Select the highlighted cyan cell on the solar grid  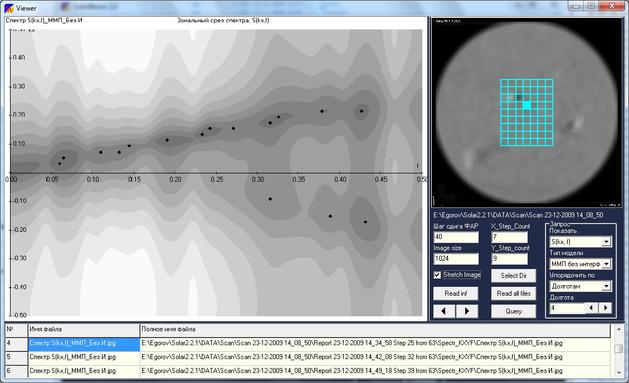click(x=527, y=105)
